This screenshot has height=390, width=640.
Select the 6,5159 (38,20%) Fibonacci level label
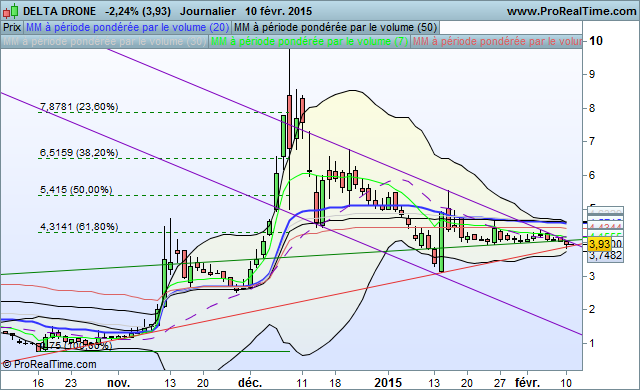[x=79, y=153]
